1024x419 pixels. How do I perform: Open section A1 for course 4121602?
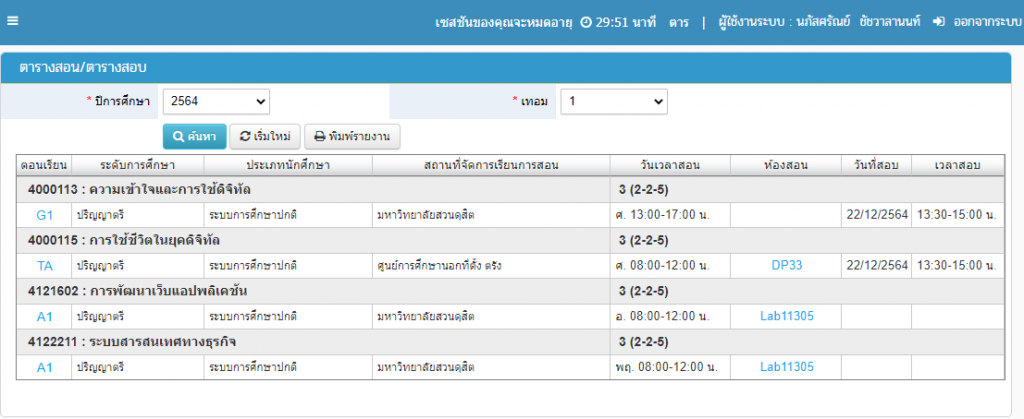click(44, 316)
